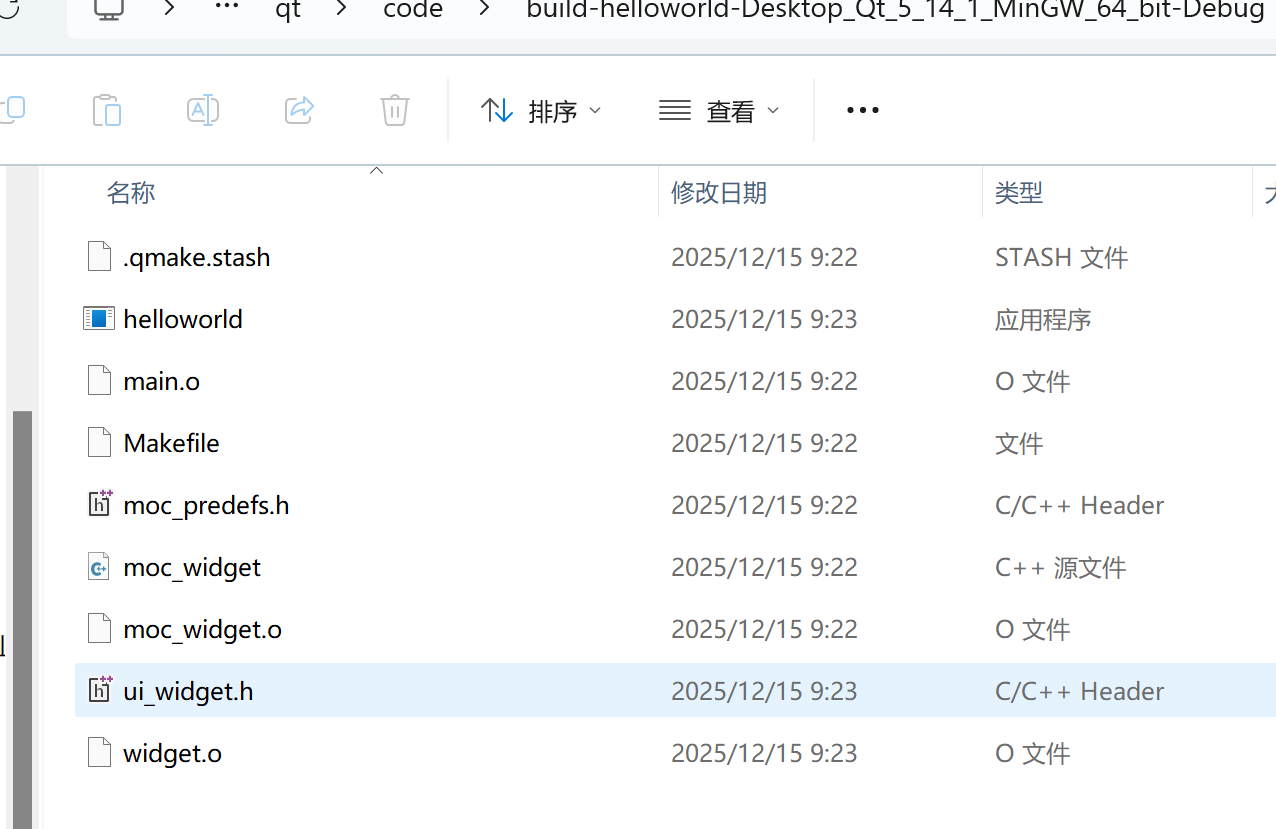Click the 名称 column sort indicator
The image size is (1276, 829).
point(376,171)
